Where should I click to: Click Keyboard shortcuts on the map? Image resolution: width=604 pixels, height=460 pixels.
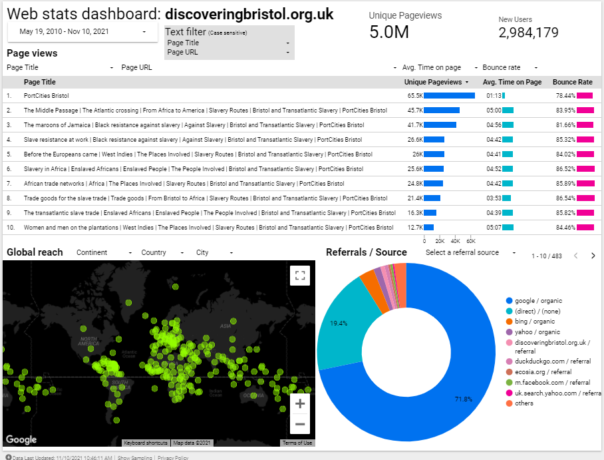145,443
